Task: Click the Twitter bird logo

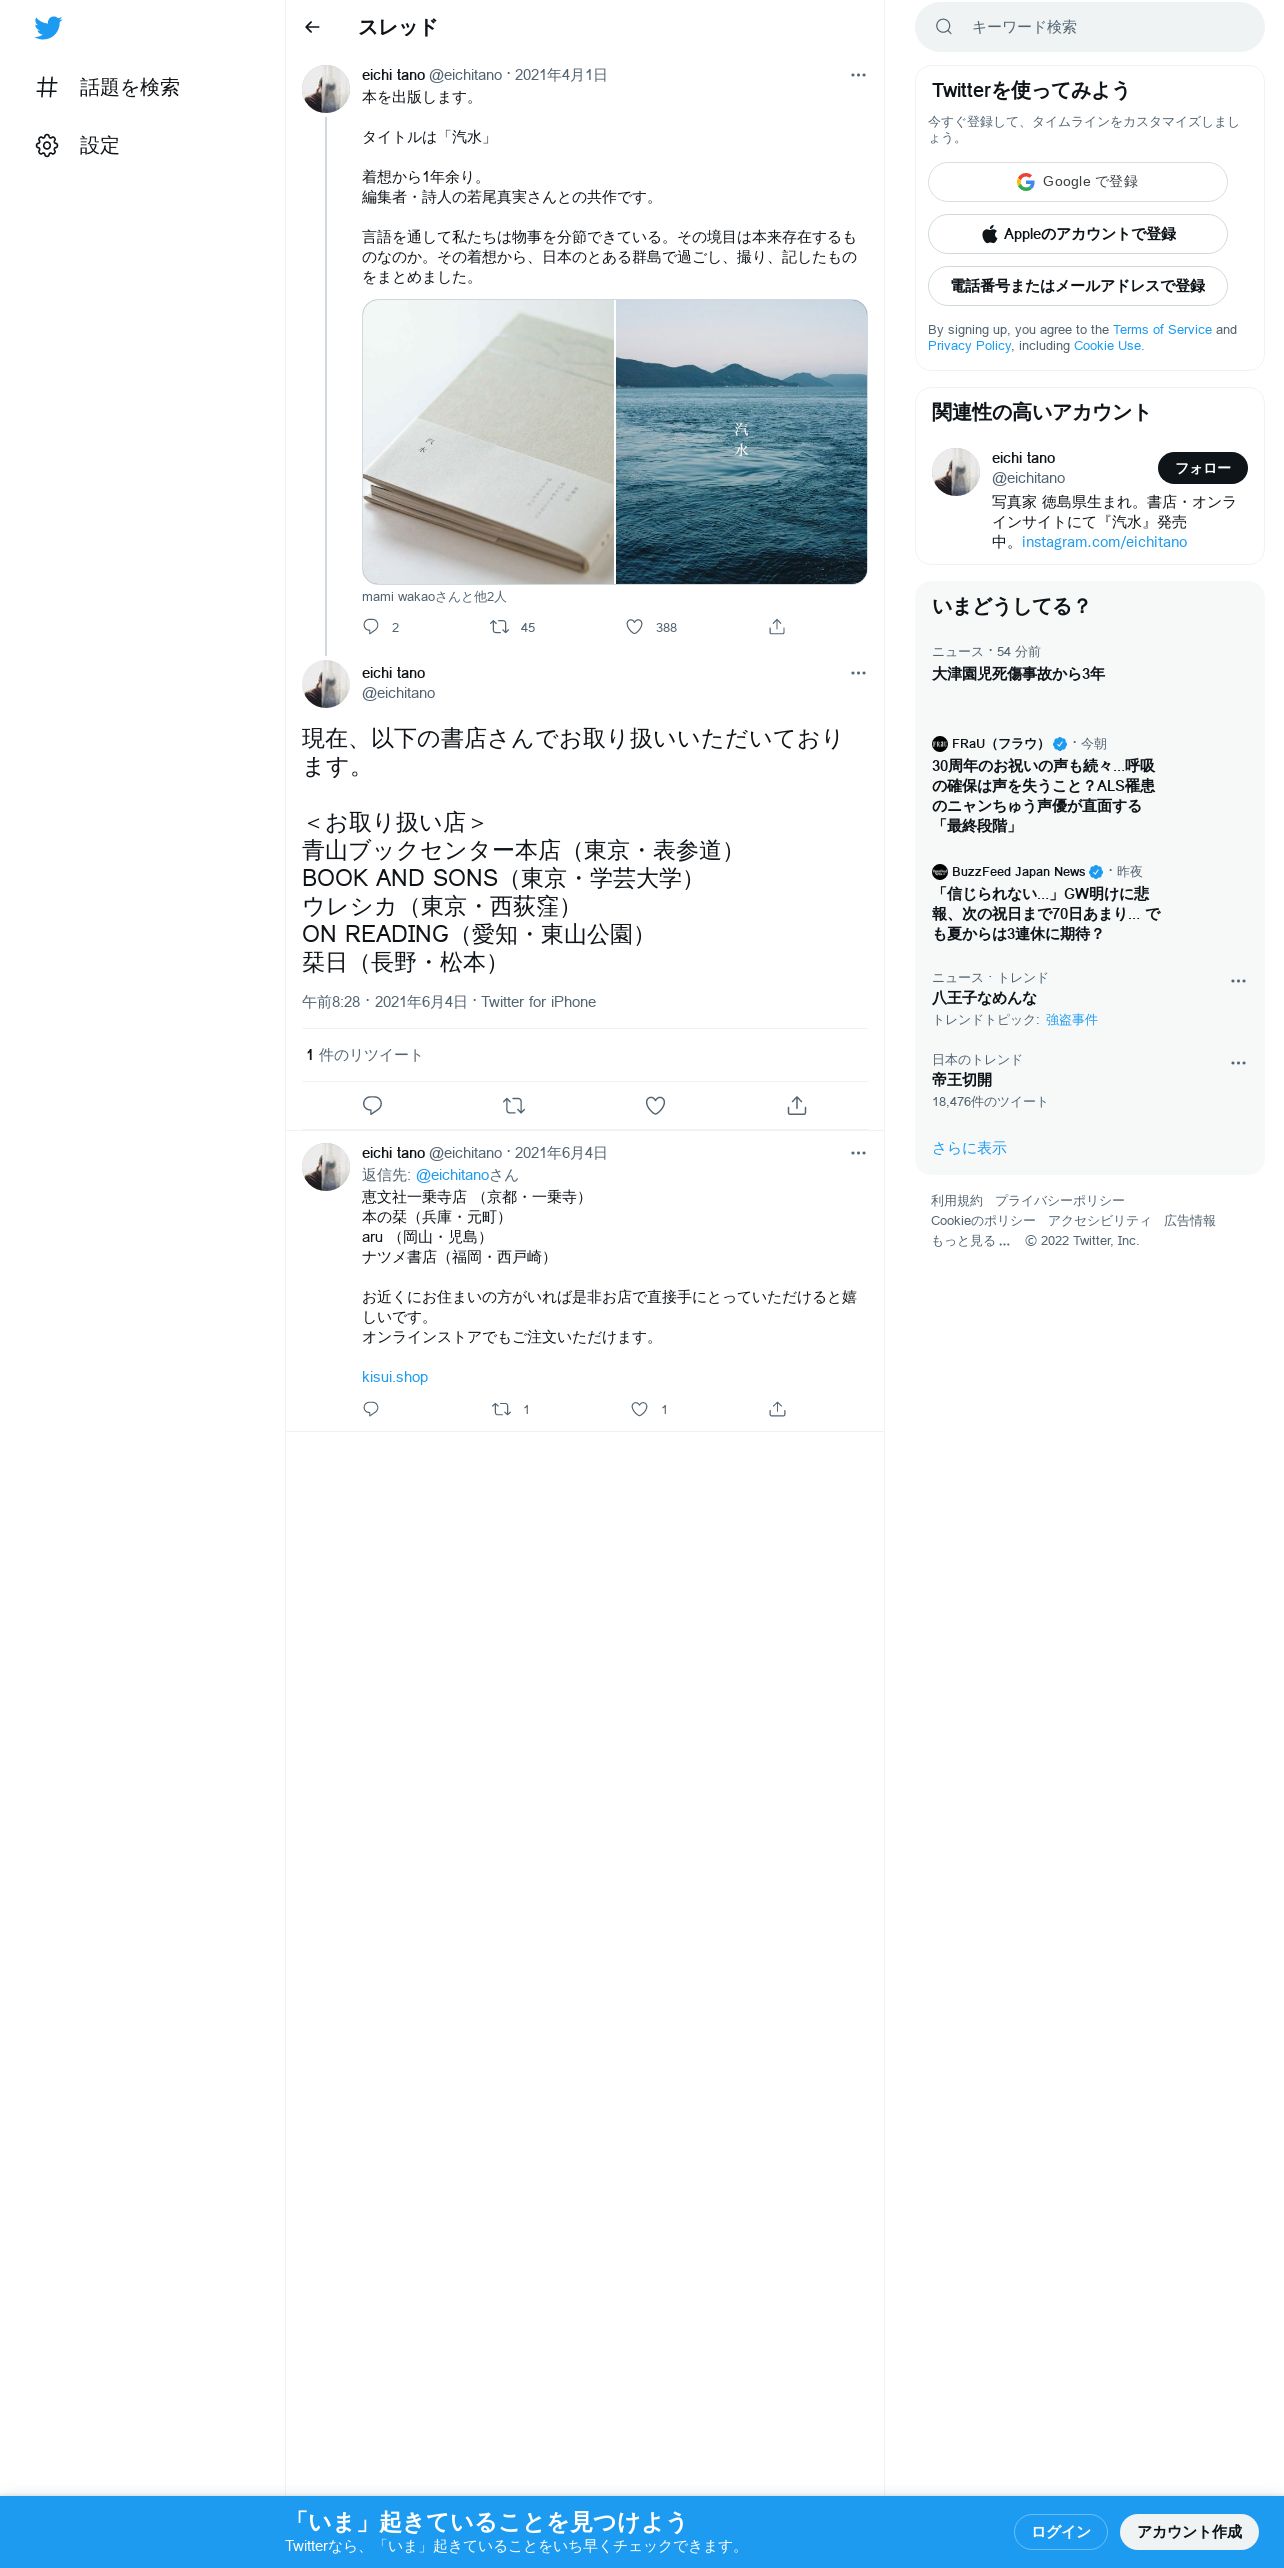Action: tap(48, 28)
